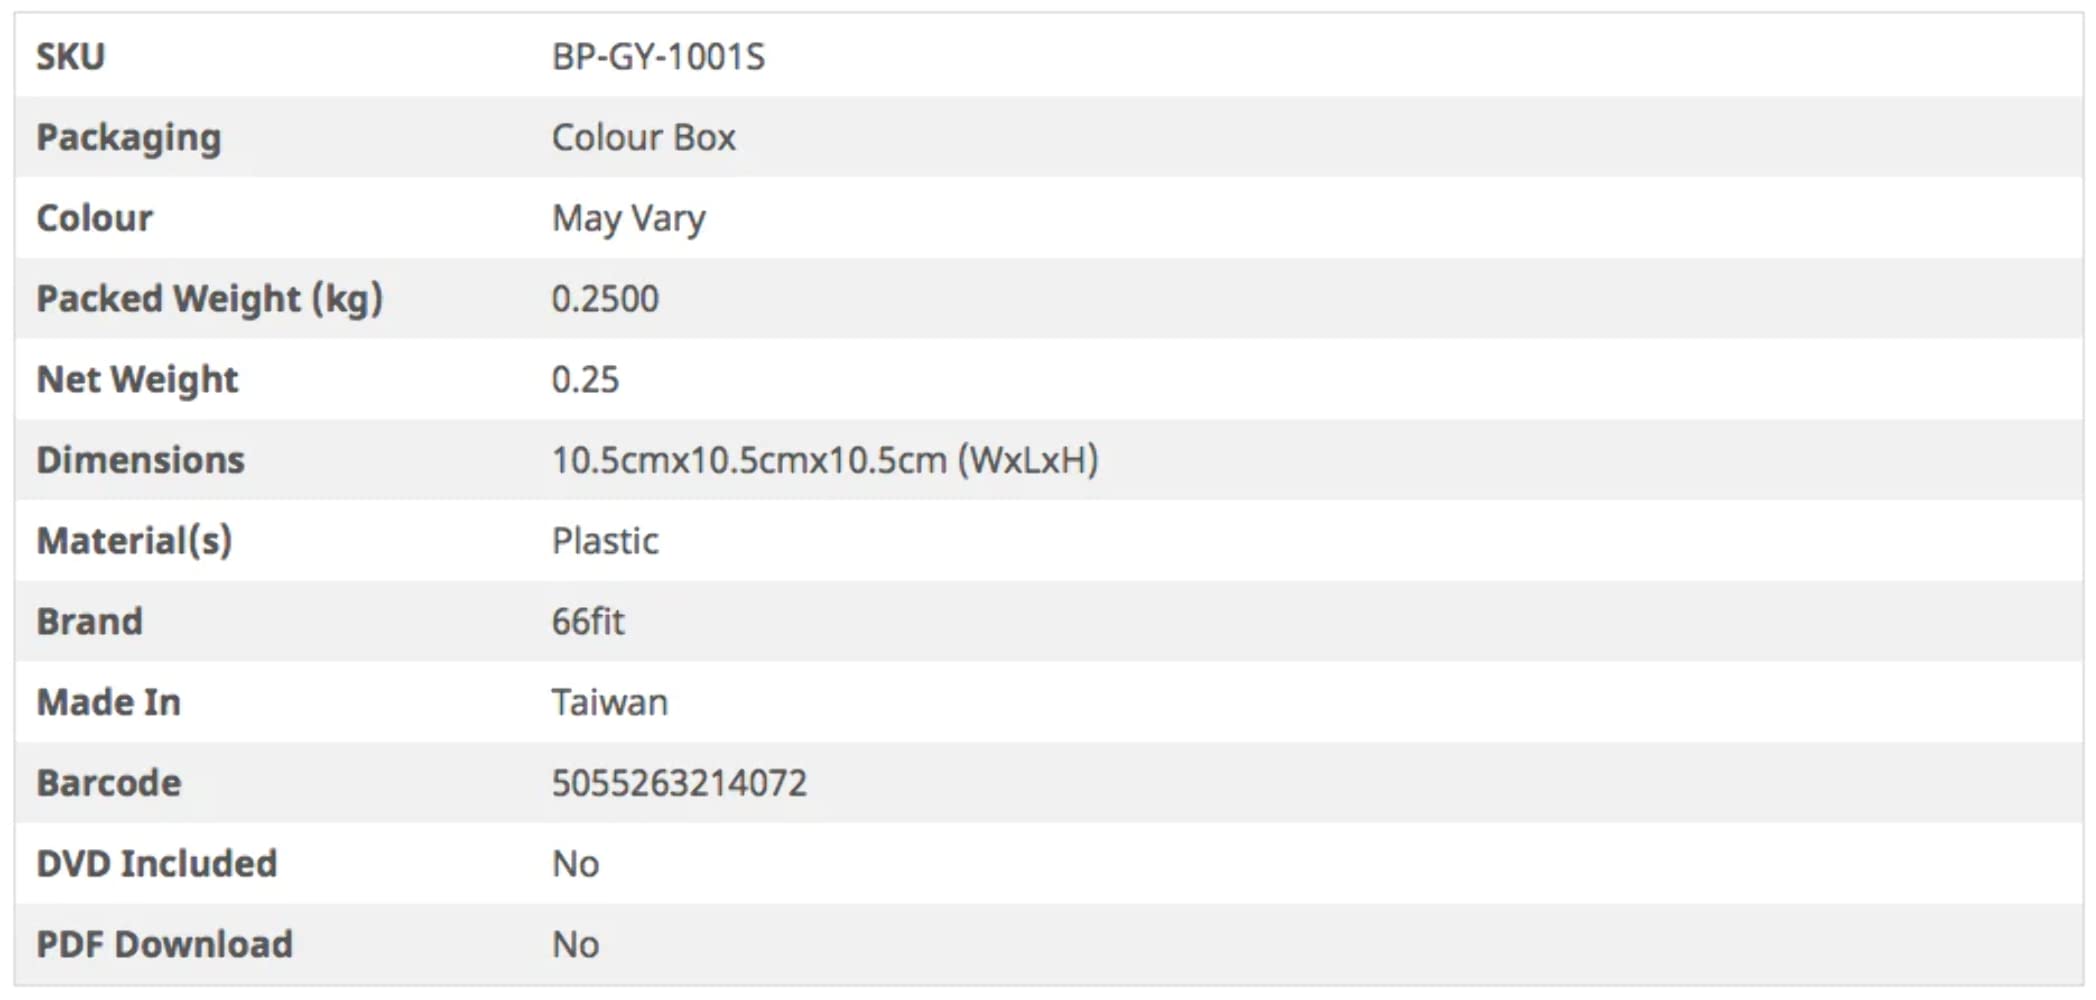Click the SKU value BP-GY-1001S
2096x1000 pixels.
tap(658, 57)
